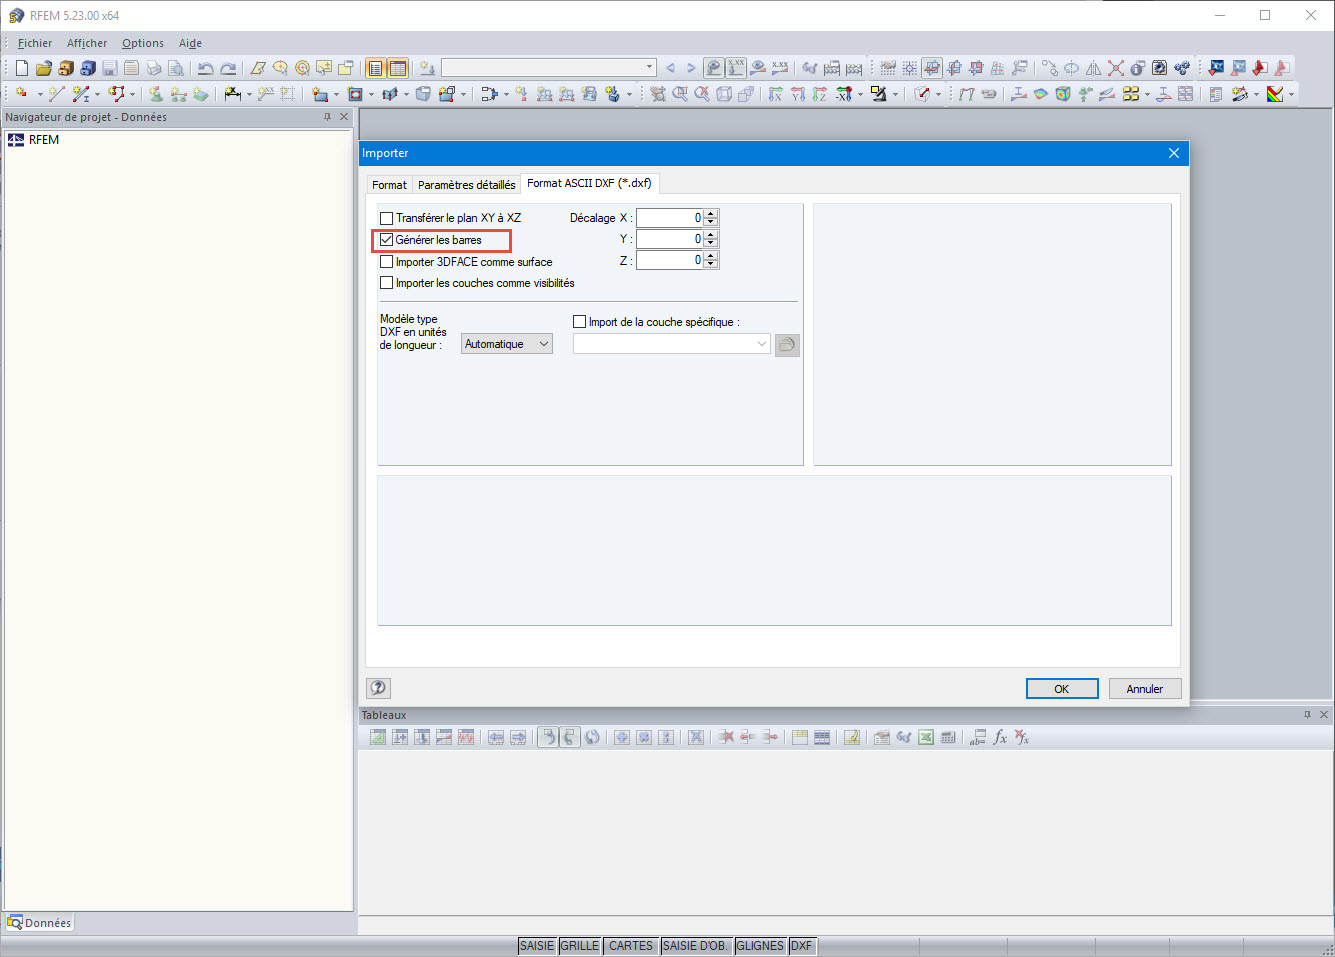Viewport: 1335px width, 957px height.
Task: Toggle the table display icon in toolbar
Action: (x=398, y=68)
